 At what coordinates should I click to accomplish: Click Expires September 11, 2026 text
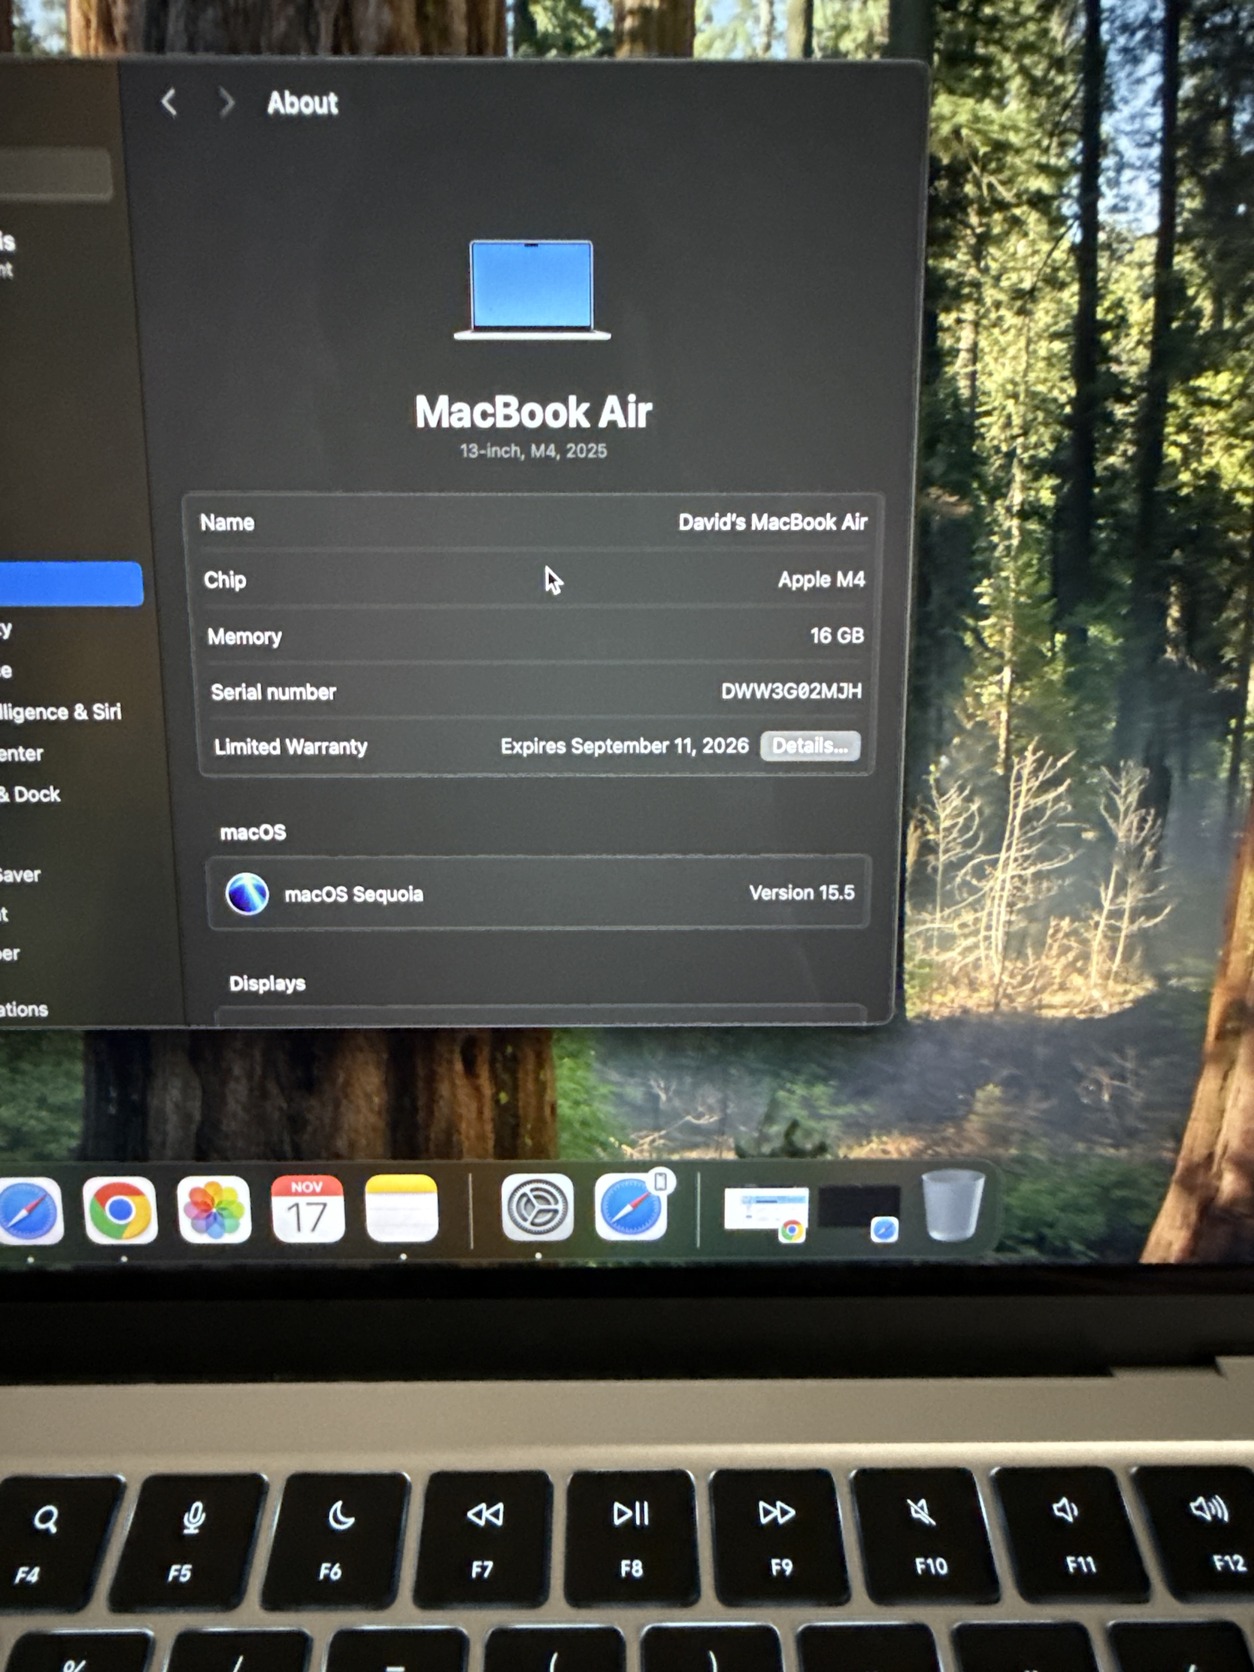[x=624, y=746]
